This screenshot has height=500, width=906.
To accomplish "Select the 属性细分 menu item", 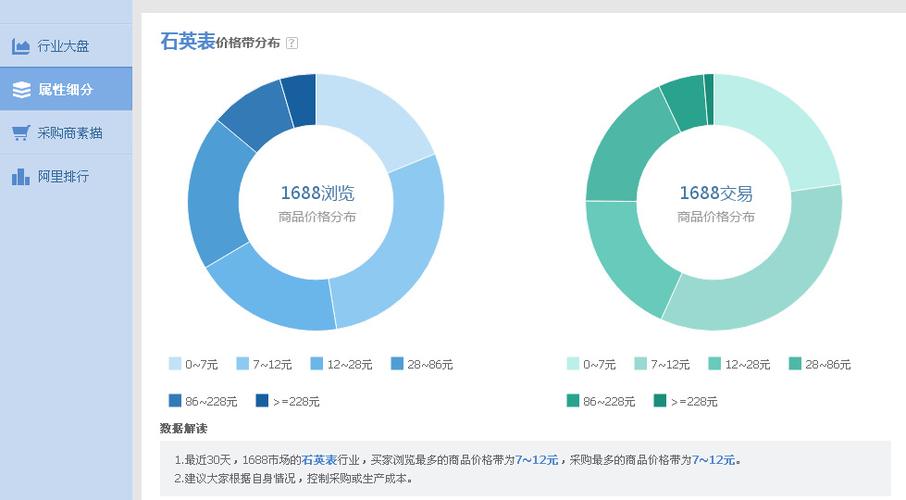I will 66,89.
